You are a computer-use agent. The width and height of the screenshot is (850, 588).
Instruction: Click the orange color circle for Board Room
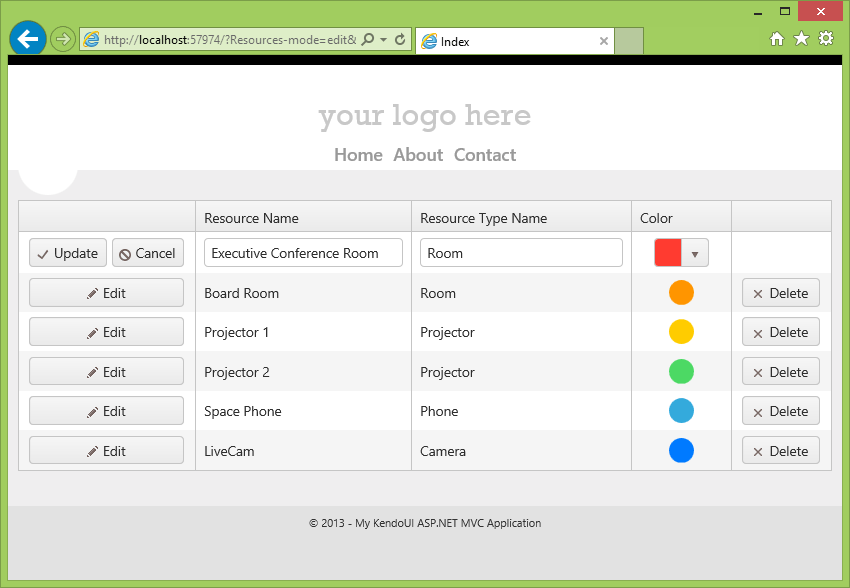[x=681, y=293]
